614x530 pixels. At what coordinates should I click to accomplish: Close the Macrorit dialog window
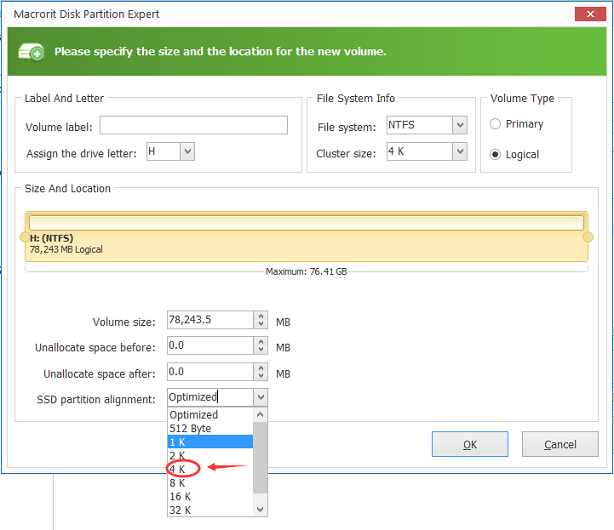[x=590, y=14]
